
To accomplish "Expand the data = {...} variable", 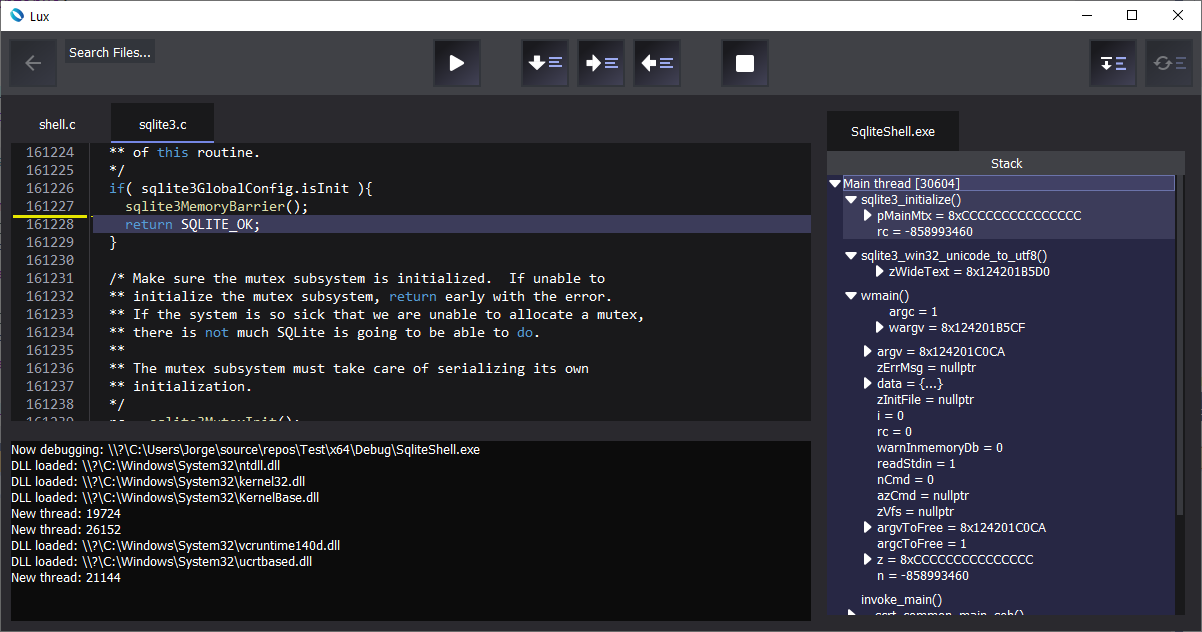I will coord(868,384).
